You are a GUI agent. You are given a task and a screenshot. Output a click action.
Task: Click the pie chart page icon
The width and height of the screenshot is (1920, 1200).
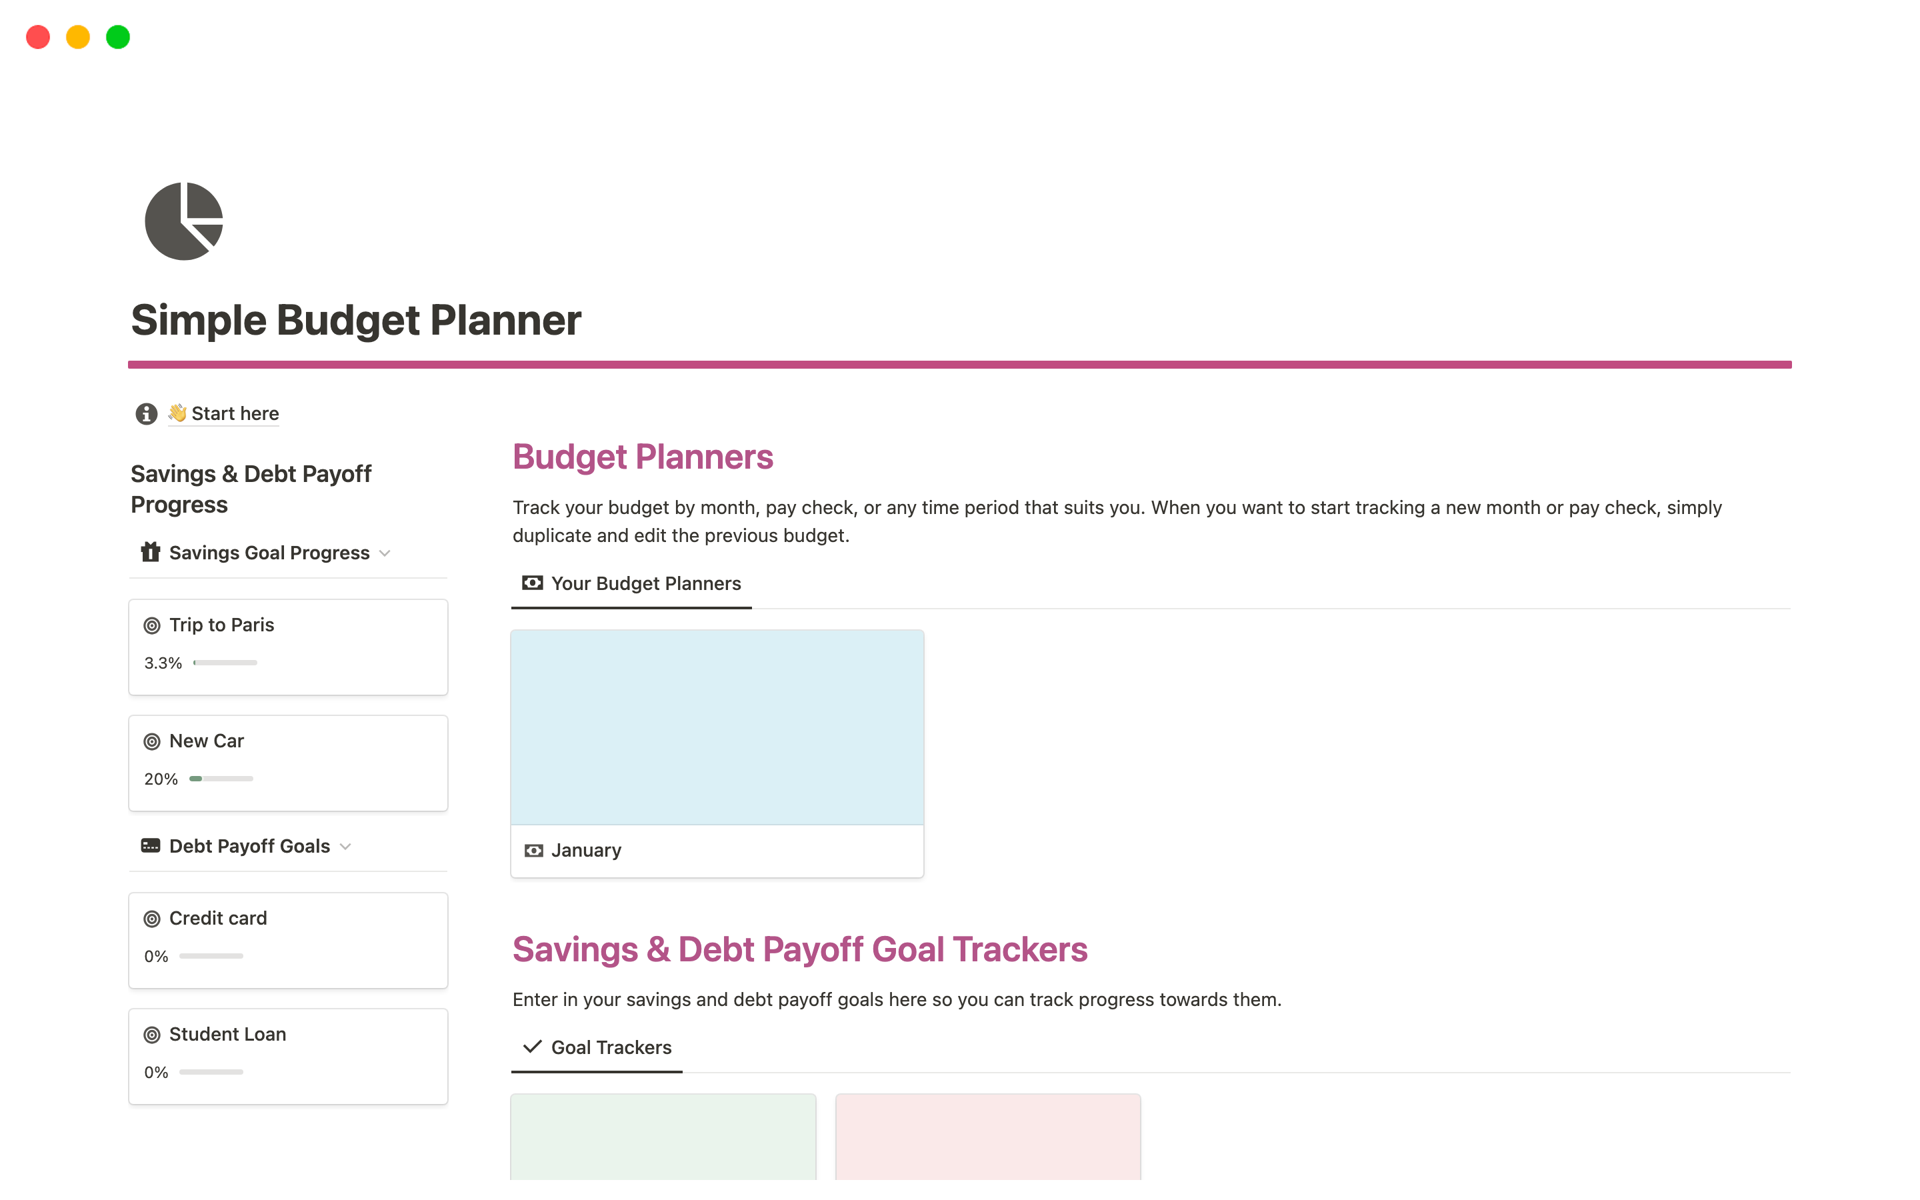(x=184, y=220)
